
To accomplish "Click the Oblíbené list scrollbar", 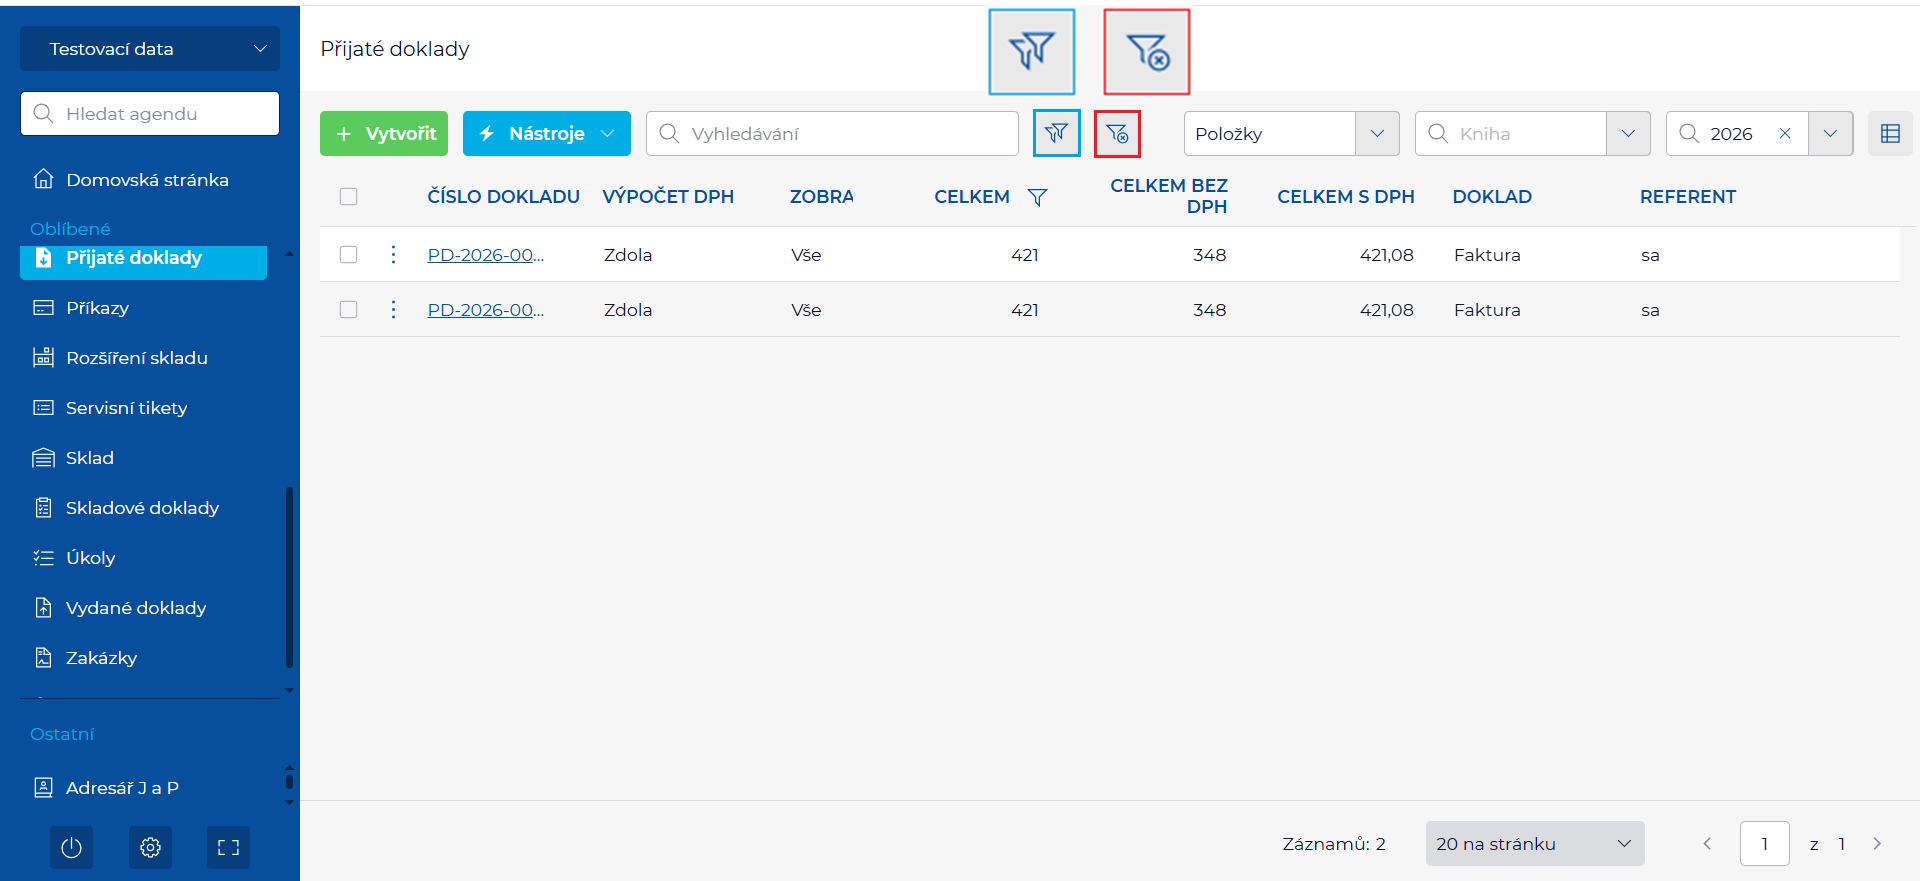I will [x=289, y=577].
